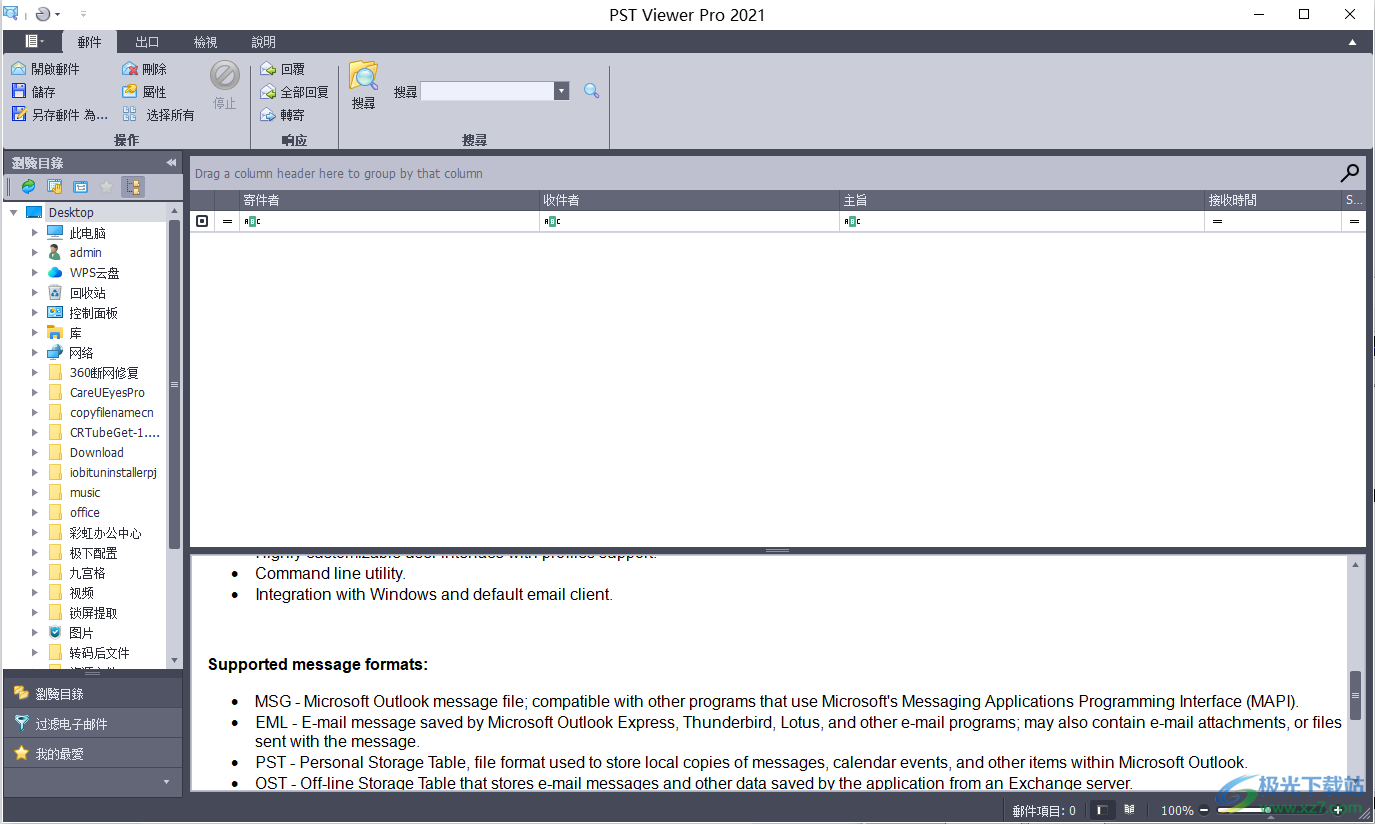Collapse the ribbon with top-right arrow
This screenshot has height=824, width=1375.
pyautogui.click(x=1352, y=42)
